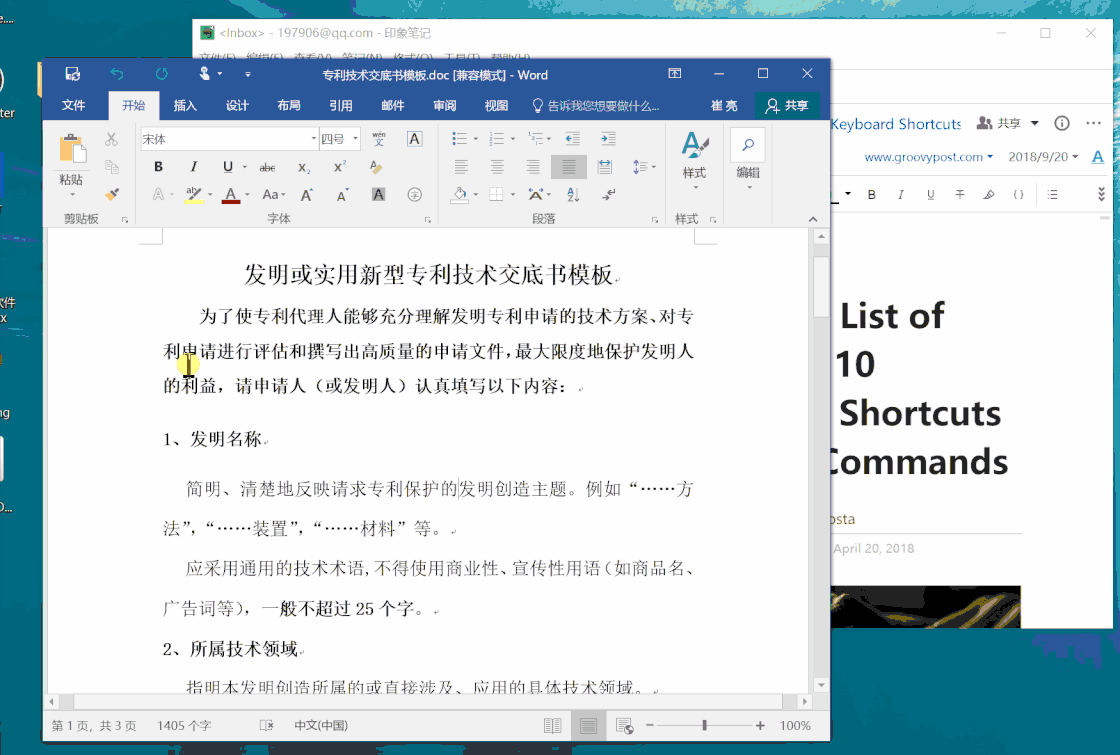The image size is (1120, 755).
Task: Click the decrease indent icon
Action: coord(572,139)
